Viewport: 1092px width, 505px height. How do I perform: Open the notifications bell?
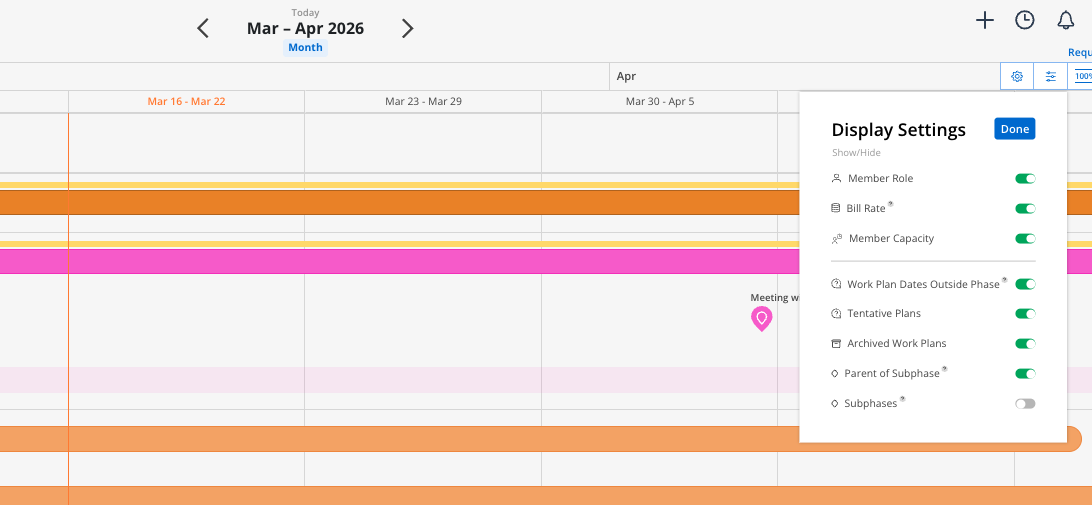coord(1066,20)
